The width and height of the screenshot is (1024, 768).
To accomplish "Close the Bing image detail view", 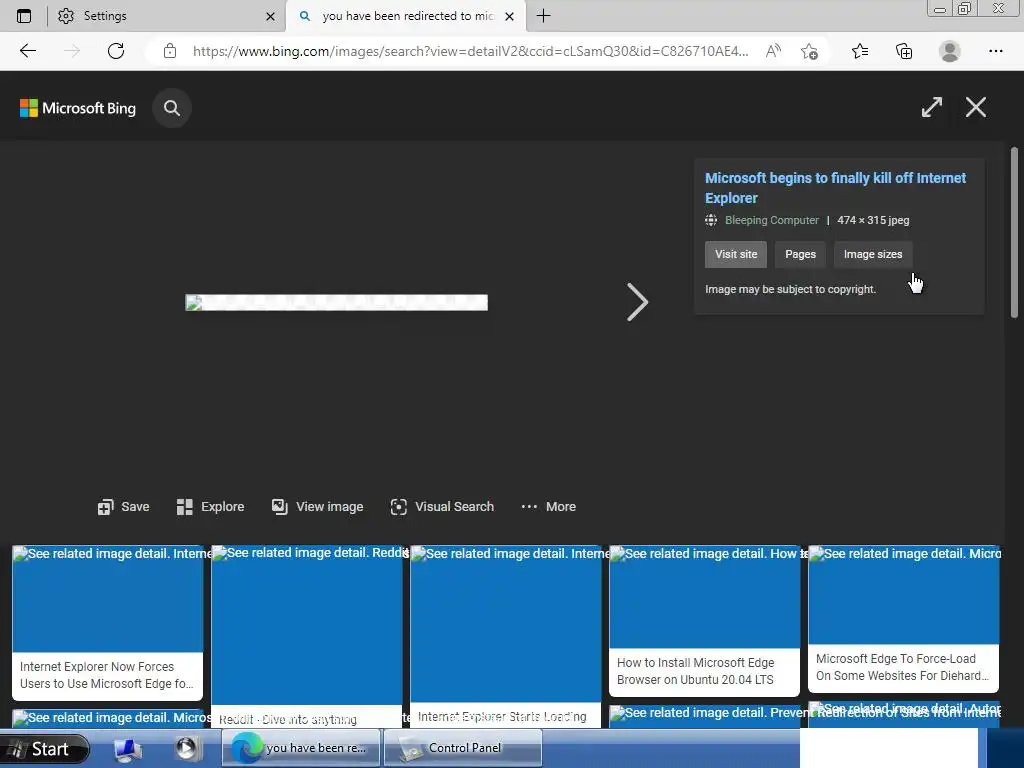I will [976, 107].
